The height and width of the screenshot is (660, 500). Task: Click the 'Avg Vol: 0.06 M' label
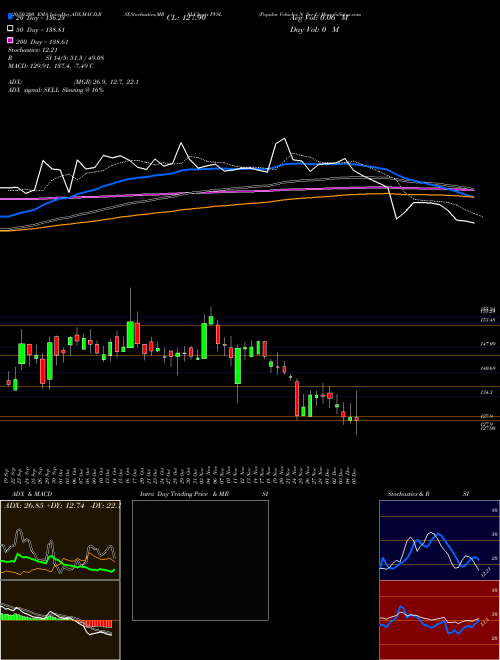(x=319, y=18)
